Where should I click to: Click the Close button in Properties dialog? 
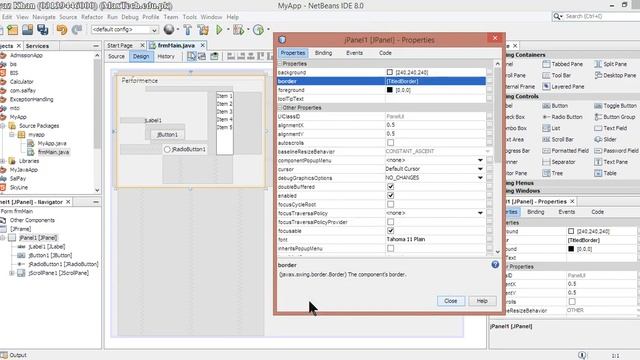pyautogui.click(x=451, y=301)
